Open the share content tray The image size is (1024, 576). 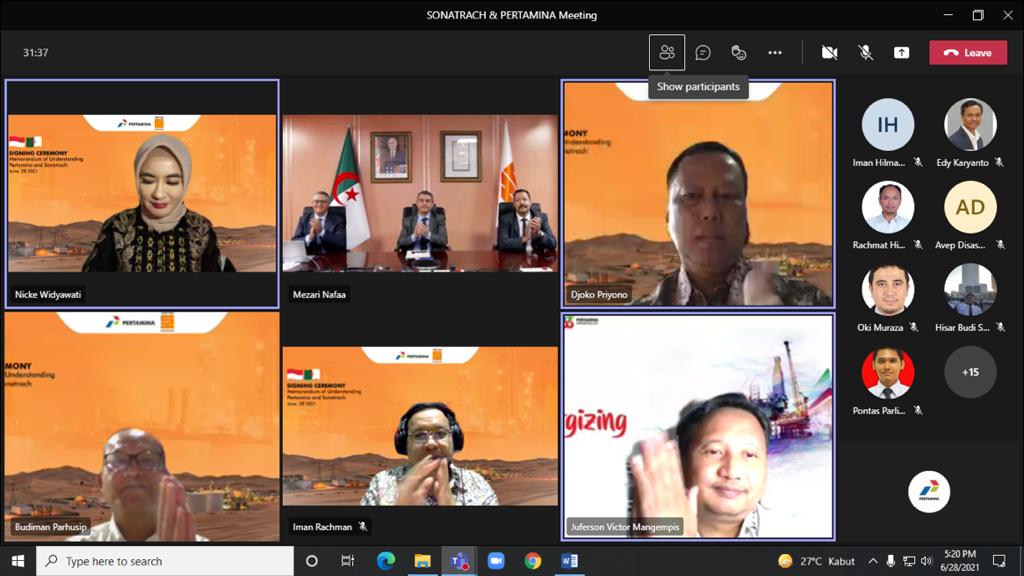point(901,52)
